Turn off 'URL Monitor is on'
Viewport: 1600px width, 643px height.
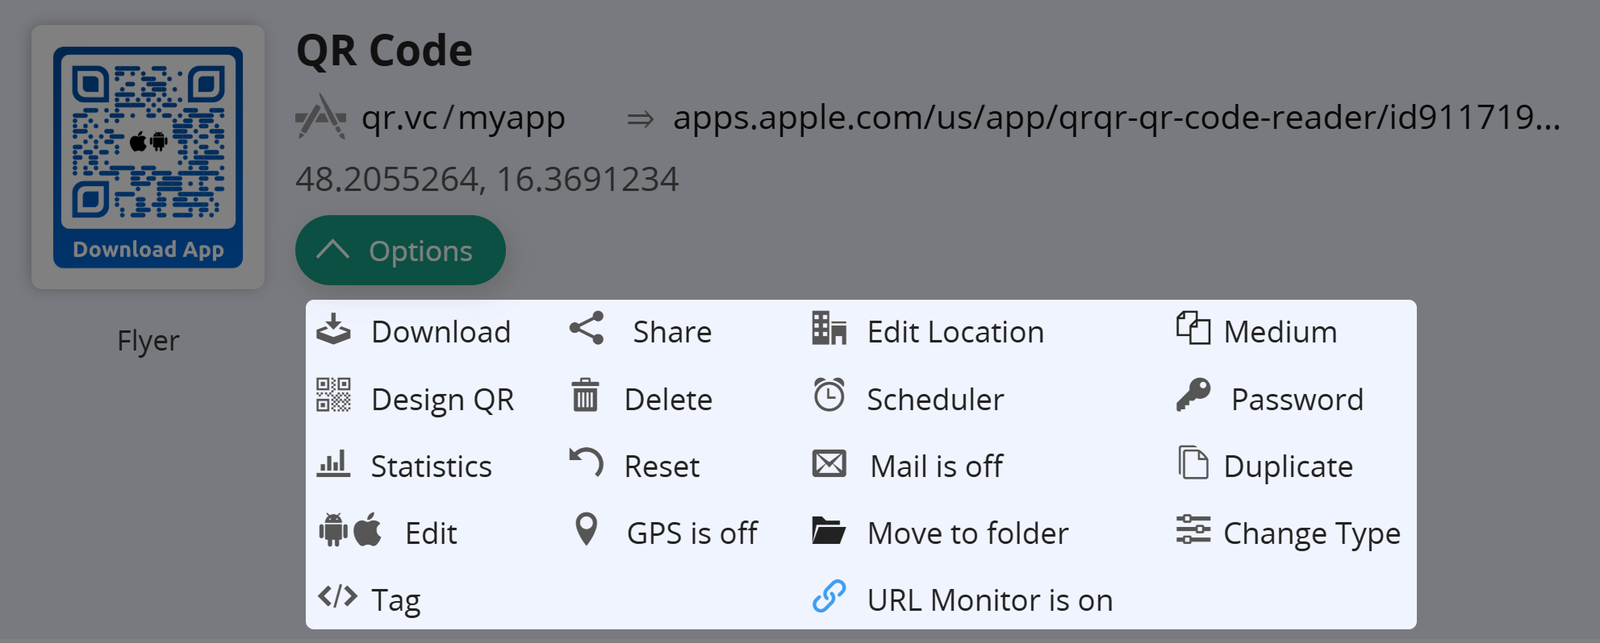click(989, 600)
